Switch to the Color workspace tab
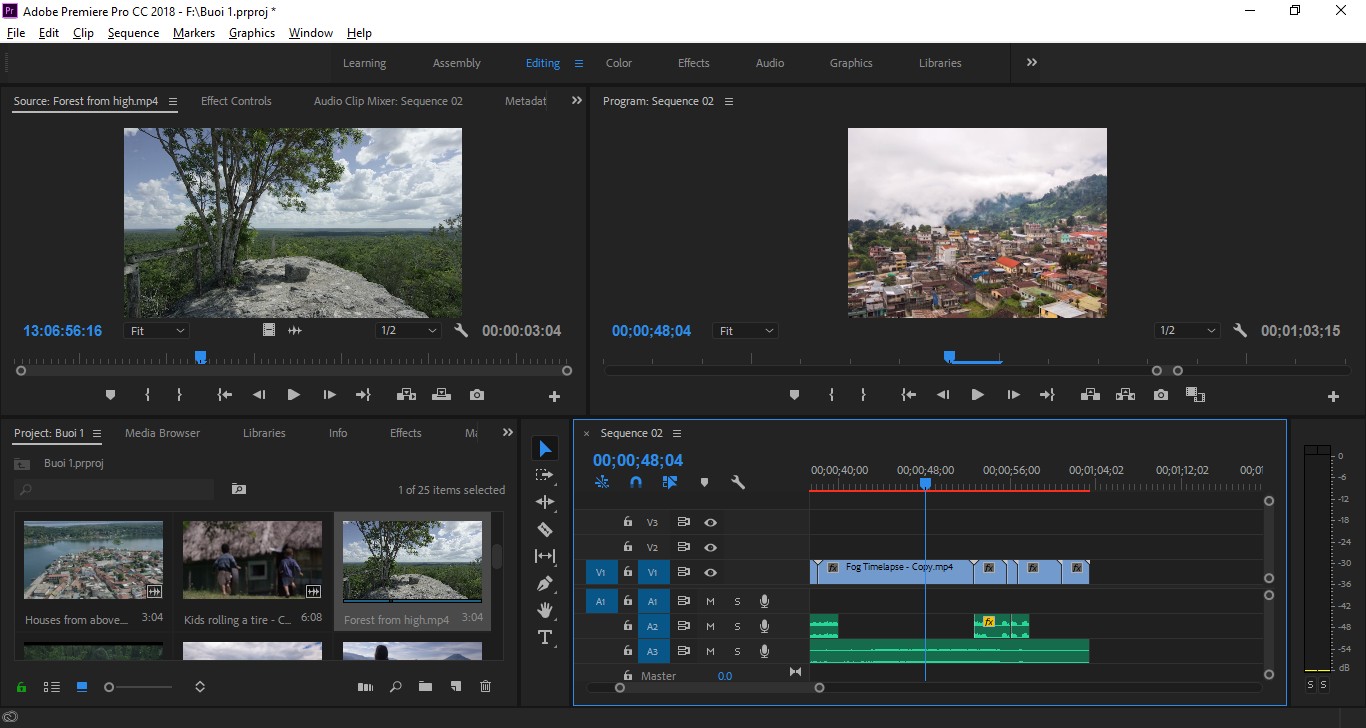The height and width of the screenshot is (728, 1366). click(619, 63)
